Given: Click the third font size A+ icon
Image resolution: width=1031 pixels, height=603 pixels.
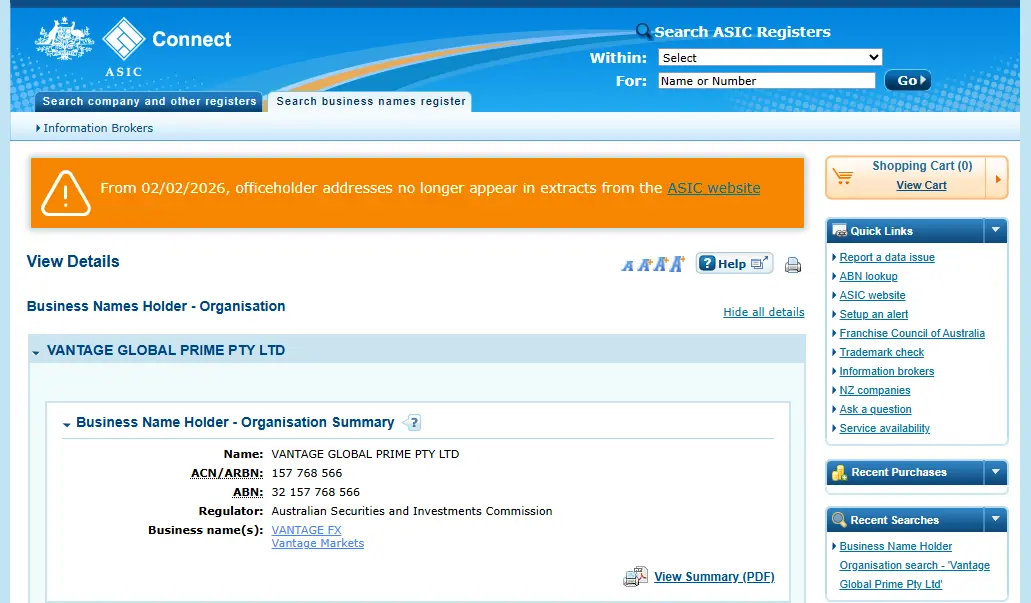Looking at the screenshot, I should 661,264.
